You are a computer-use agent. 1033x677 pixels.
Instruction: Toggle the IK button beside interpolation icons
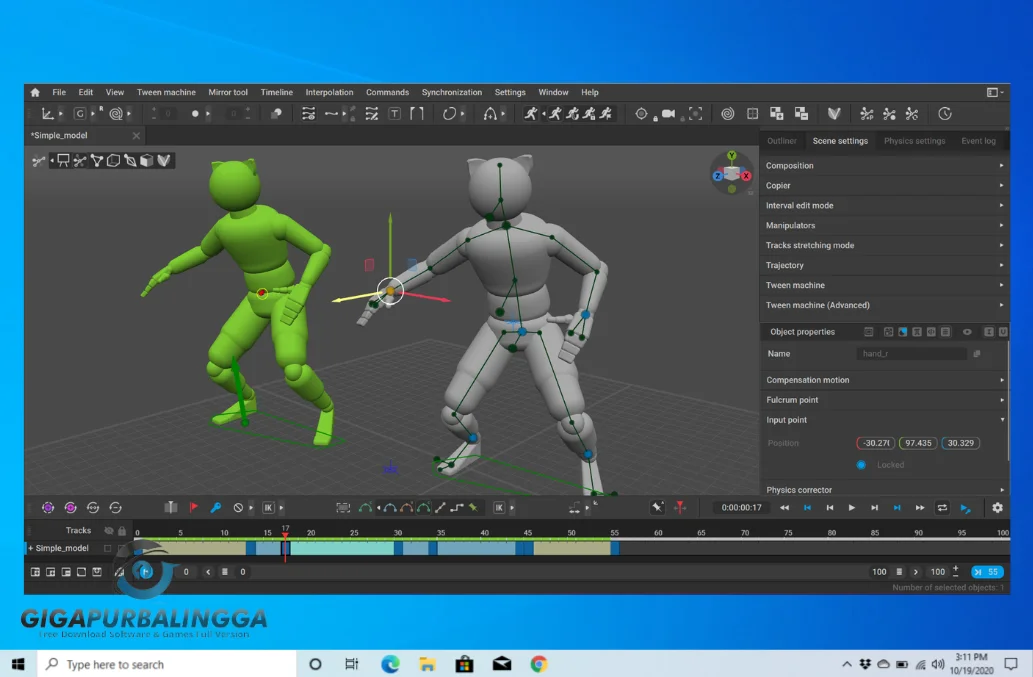(x=499, y=508)
